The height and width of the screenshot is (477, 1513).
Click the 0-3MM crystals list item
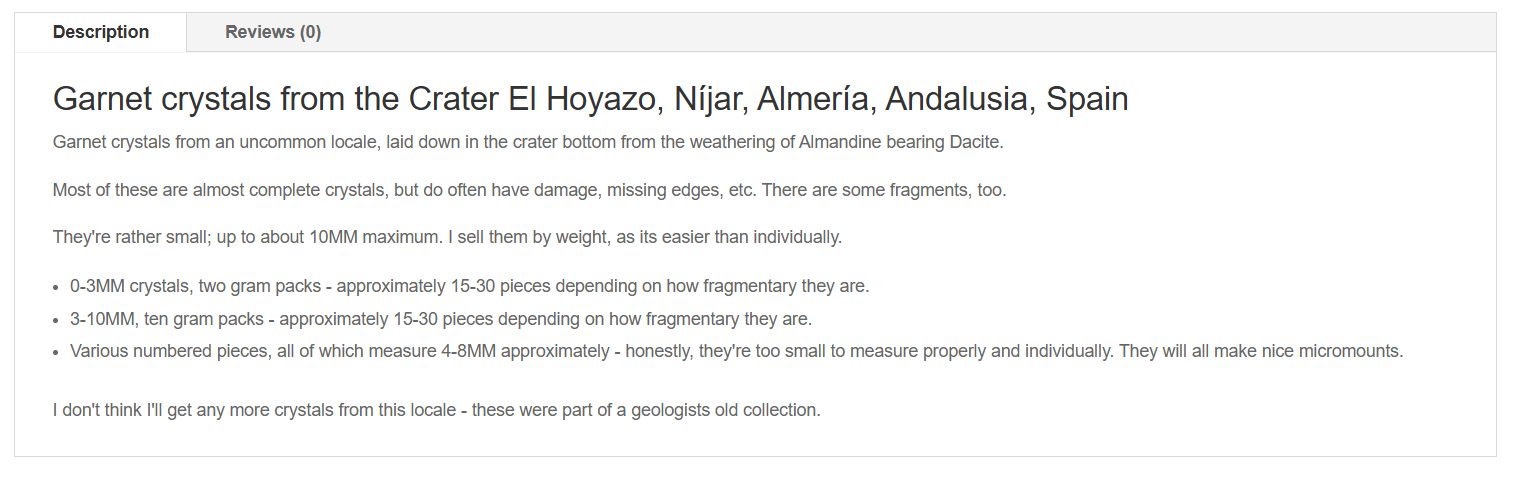tap(469, 286)
